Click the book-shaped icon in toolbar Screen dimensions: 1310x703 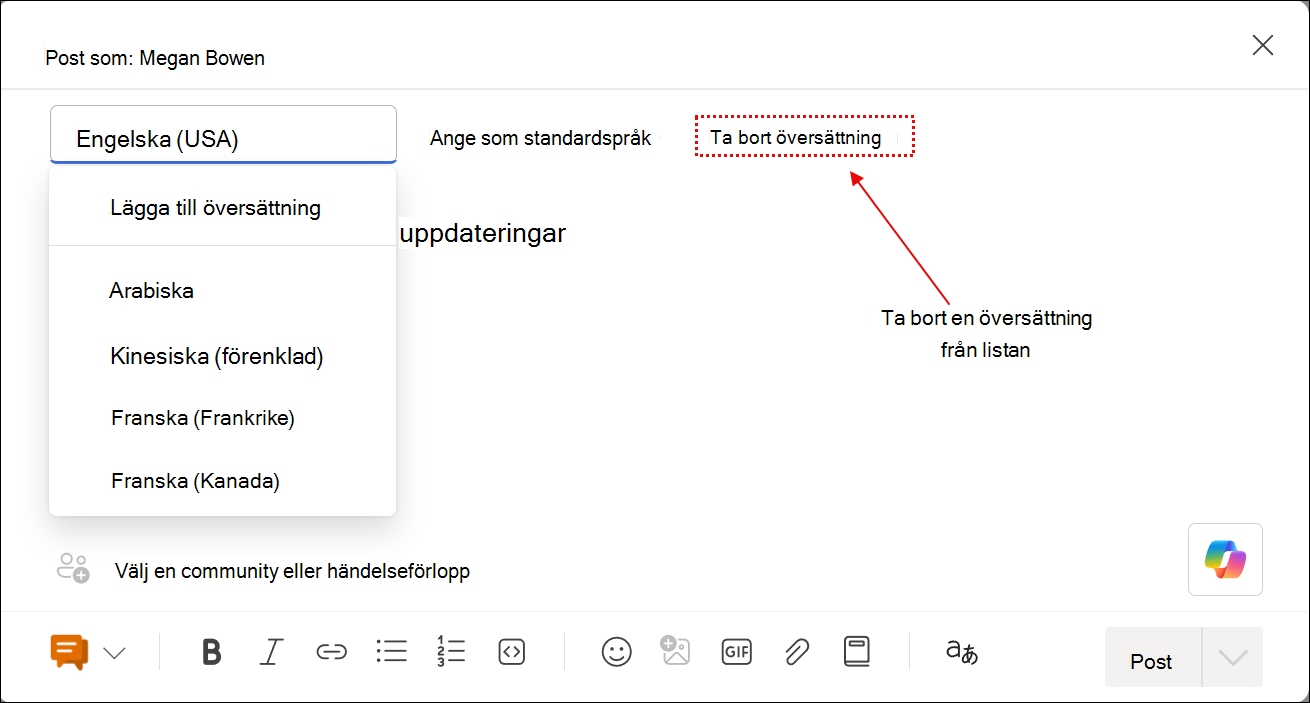[x=856, y=652]
